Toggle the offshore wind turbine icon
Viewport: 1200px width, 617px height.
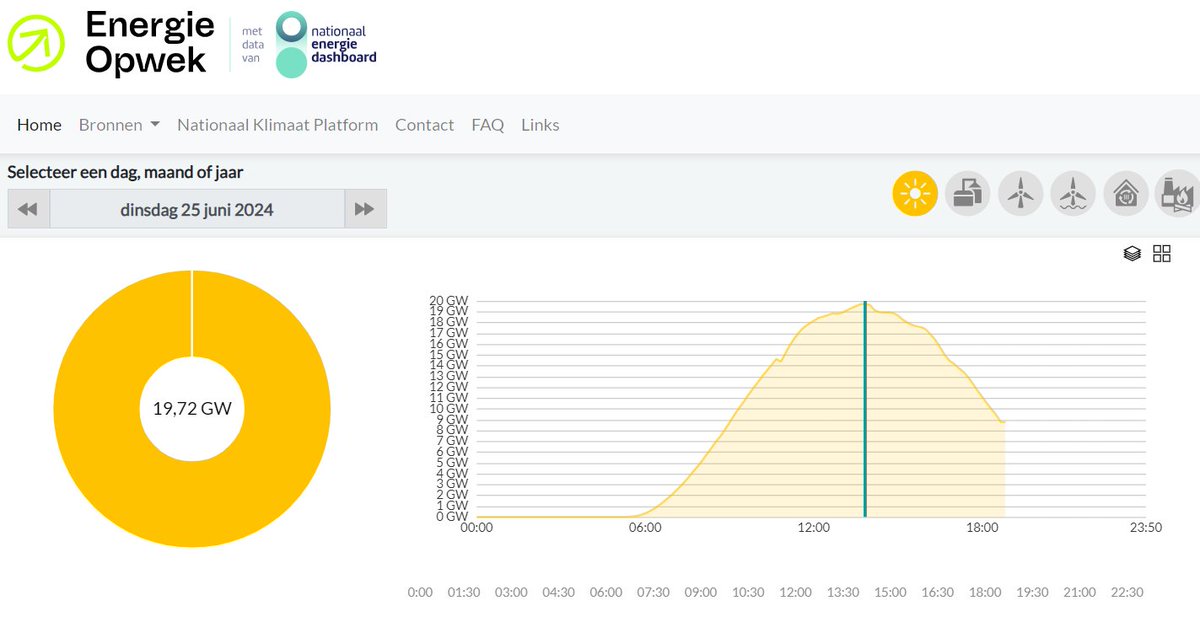point(1073,193)
